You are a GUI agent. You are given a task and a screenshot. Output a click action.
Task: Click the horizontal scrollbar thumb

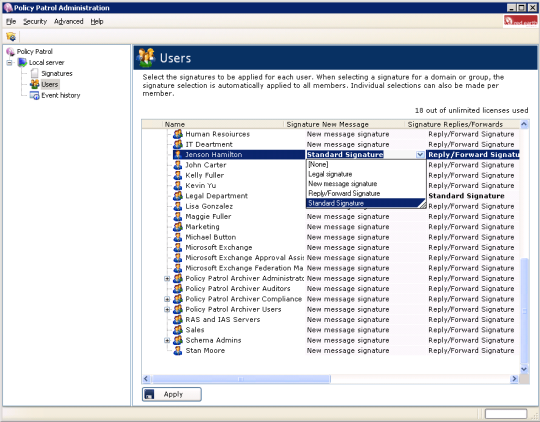click(x=241, y=379)
